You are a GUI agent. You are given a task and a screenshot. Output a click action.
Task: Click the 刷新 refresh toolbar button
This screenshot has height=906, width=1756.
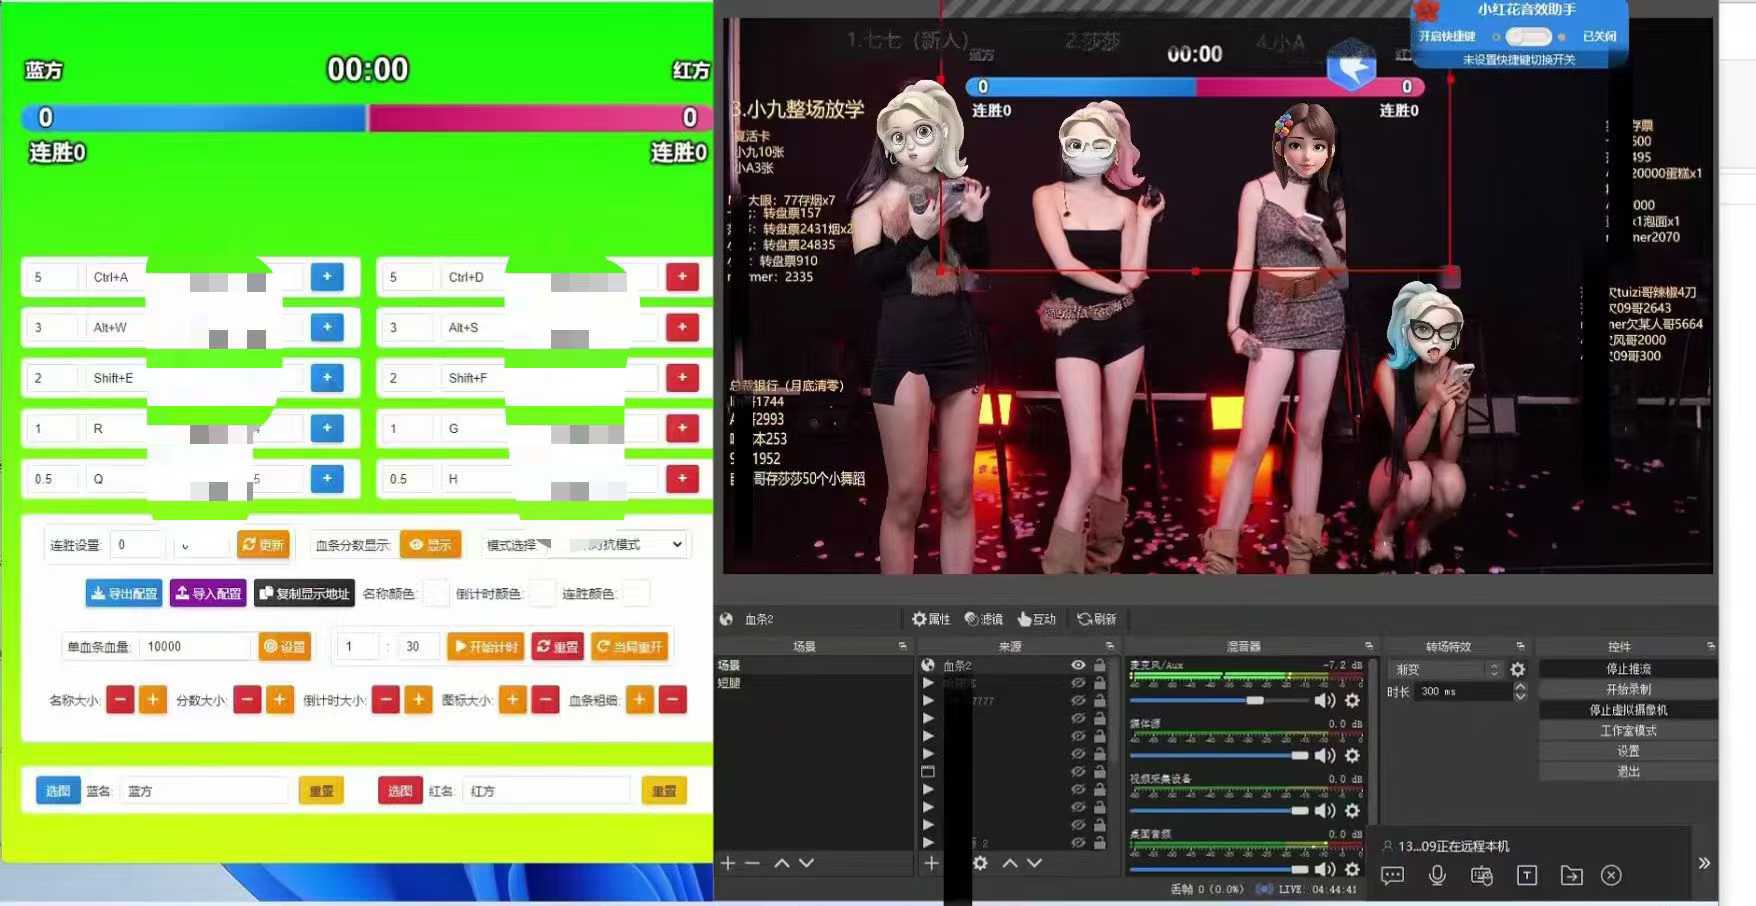pyautogui.click(x=1096, y=619)
